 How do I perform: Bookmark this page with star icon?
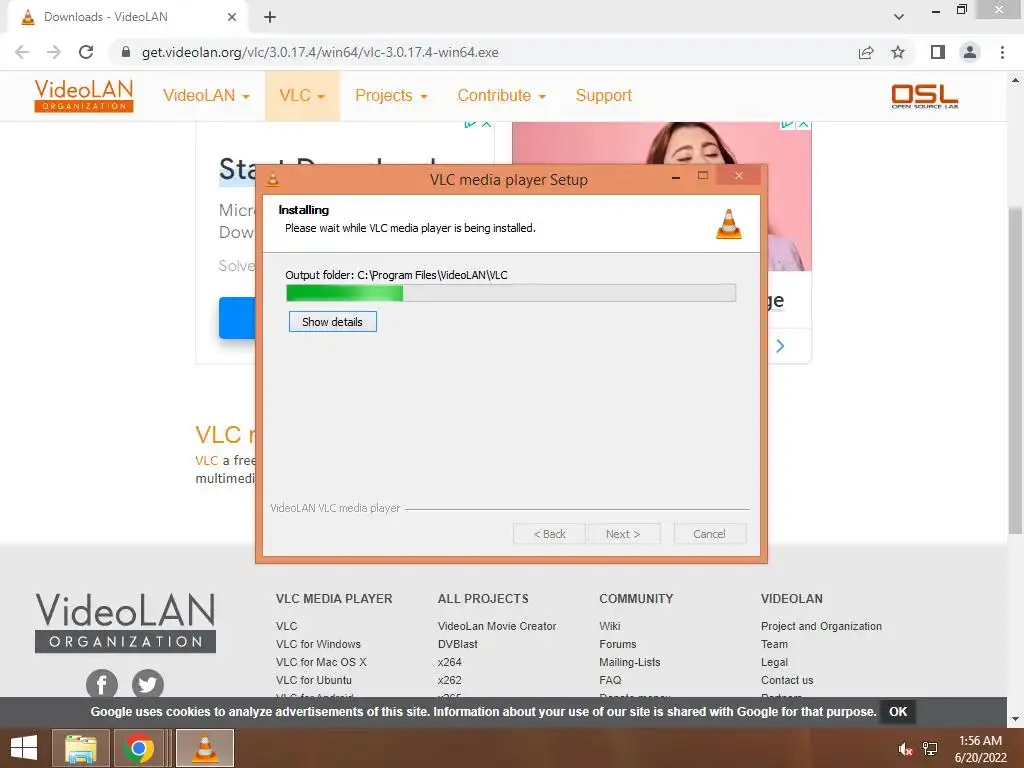[x=898, y=52]
